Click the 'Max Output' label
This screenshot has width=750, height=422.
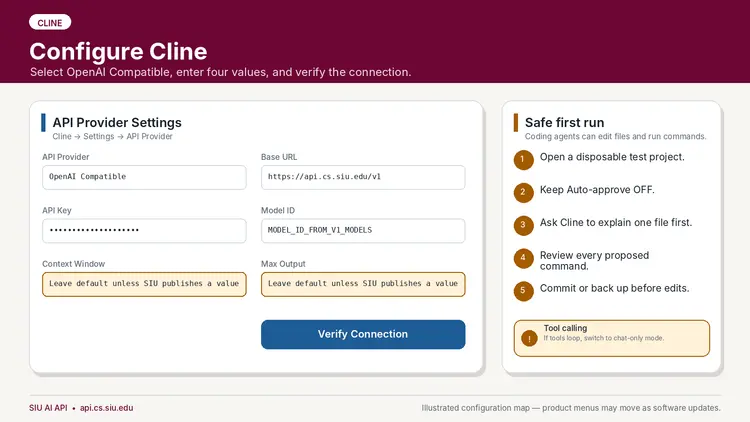click(283, 264)
